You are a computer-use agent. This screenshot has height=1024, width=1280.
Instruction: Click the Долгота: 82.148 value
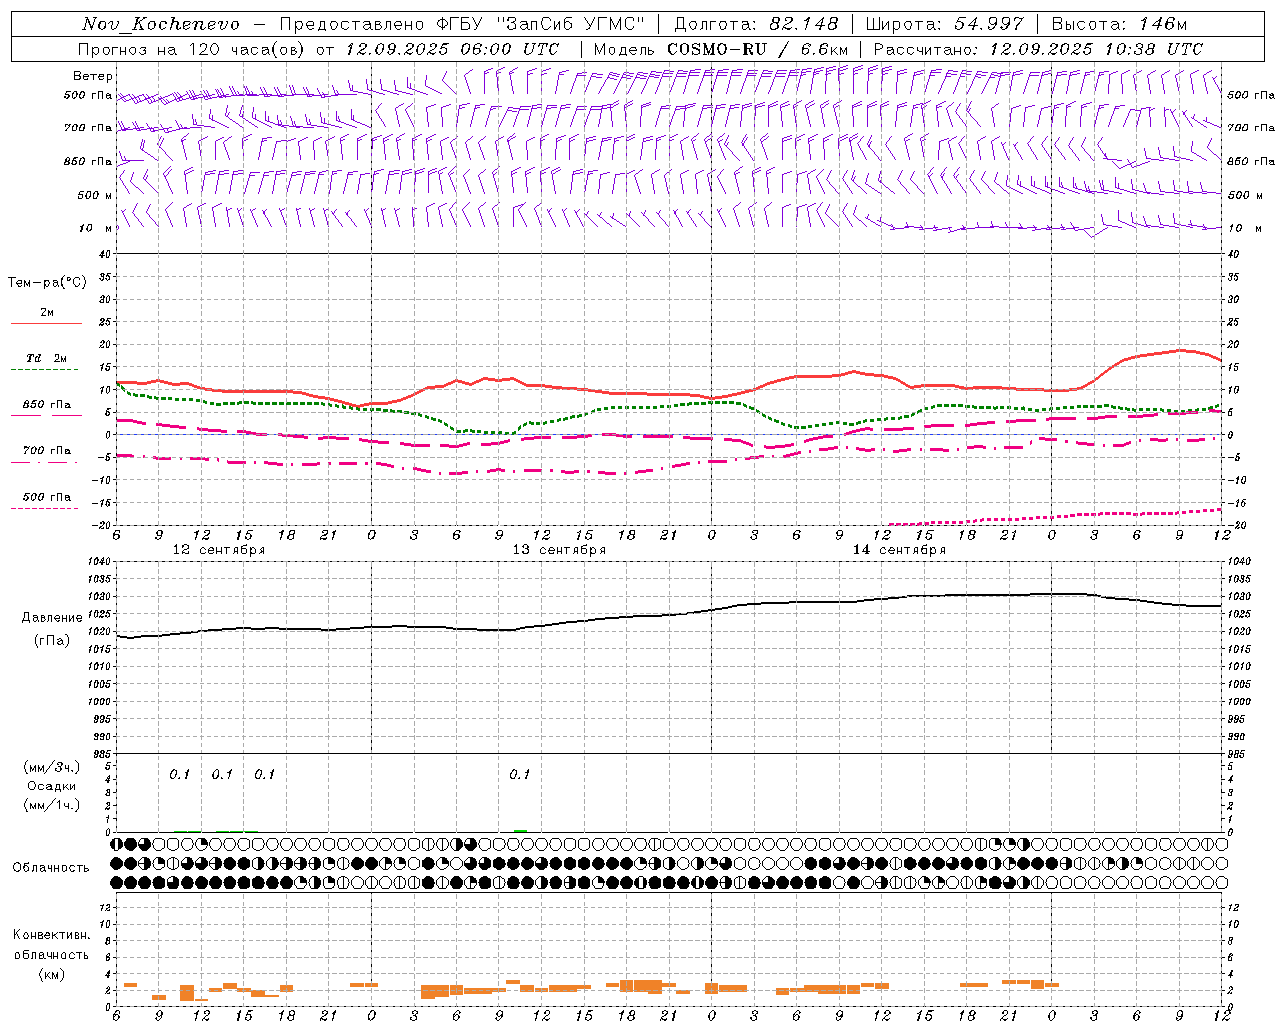click(x=756, y=24)
